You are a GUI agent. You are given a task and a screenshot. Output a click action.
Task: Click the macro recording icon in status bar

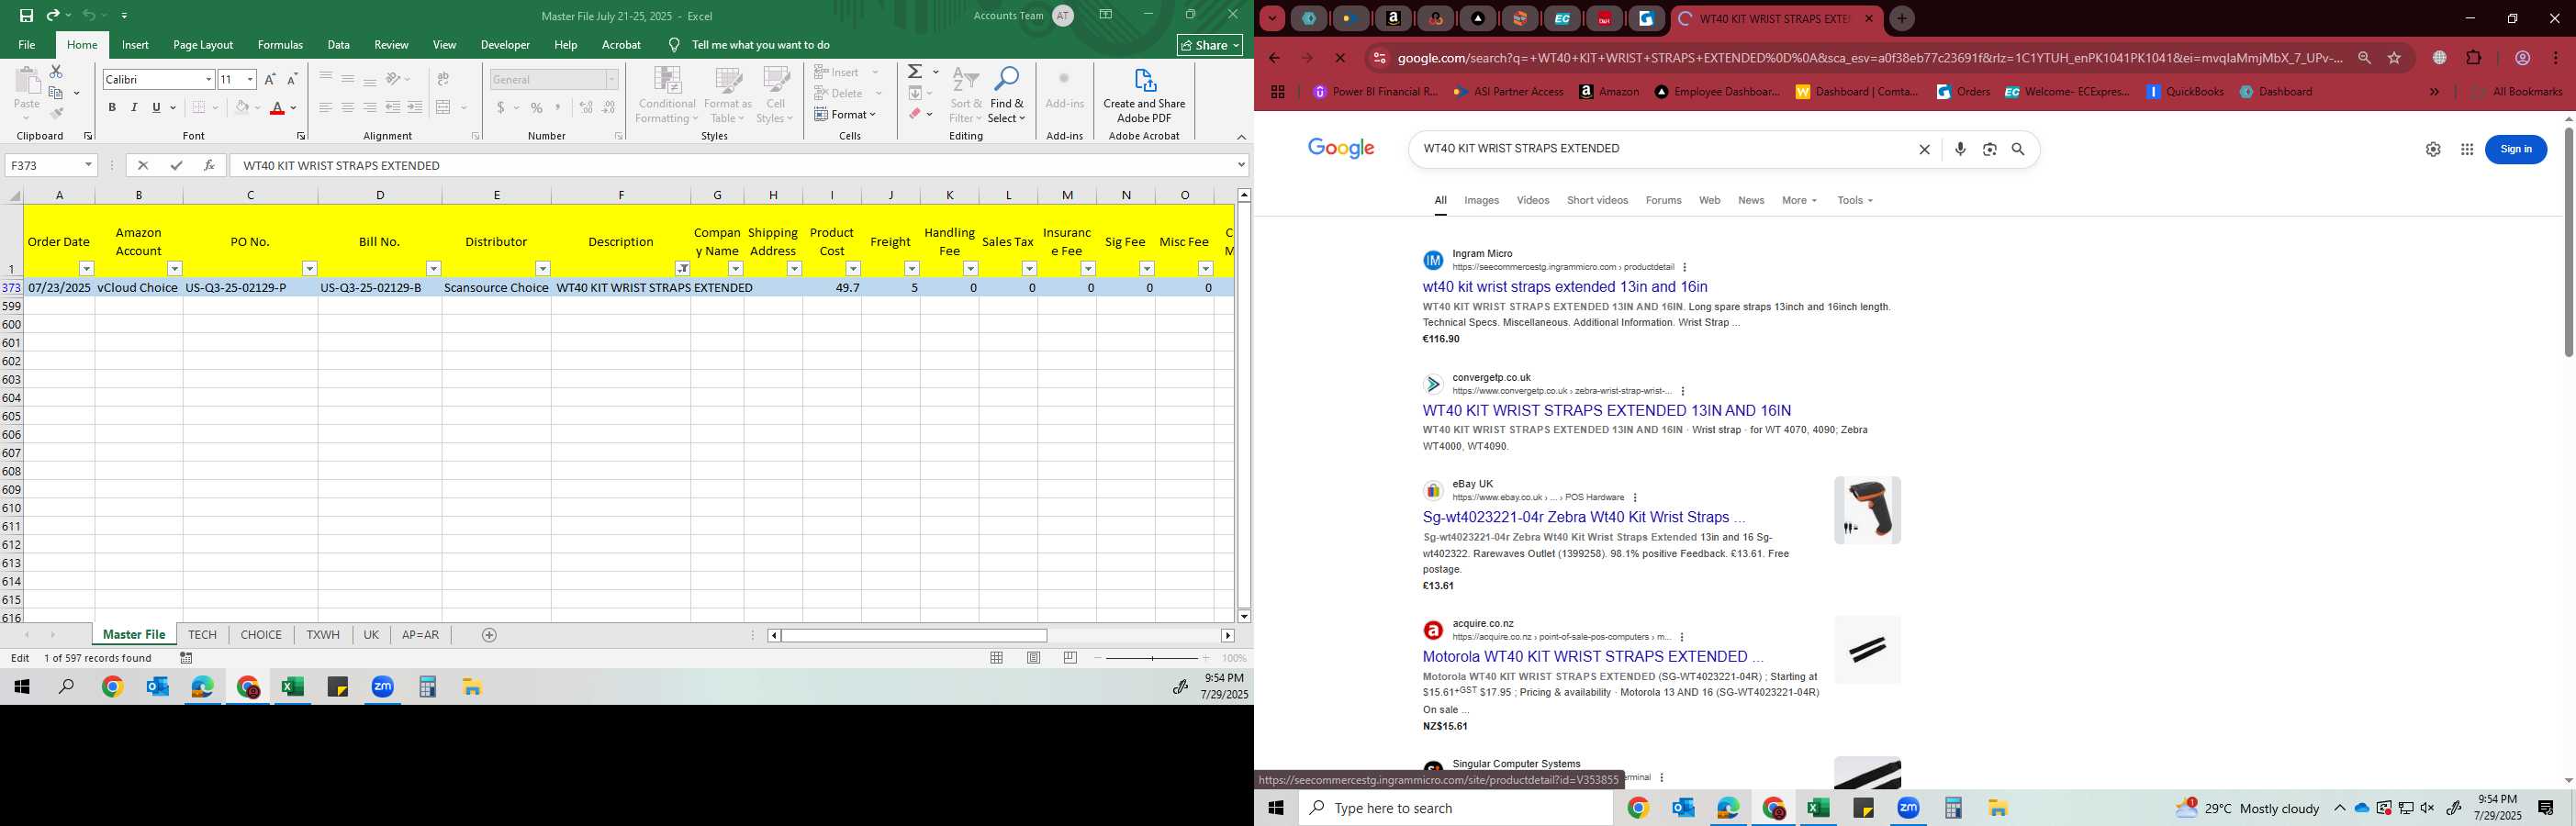tap(186, 658)
